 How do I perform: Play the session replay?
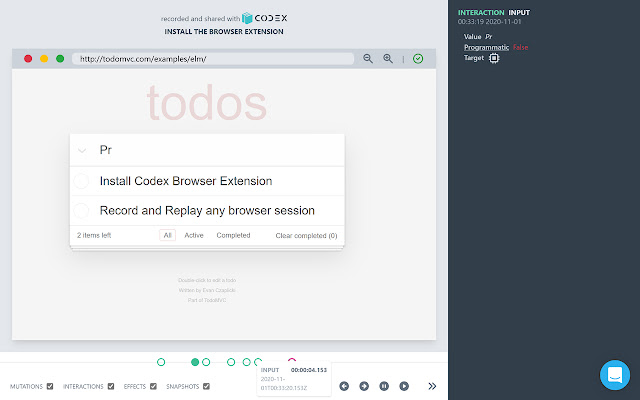(404, 386)
